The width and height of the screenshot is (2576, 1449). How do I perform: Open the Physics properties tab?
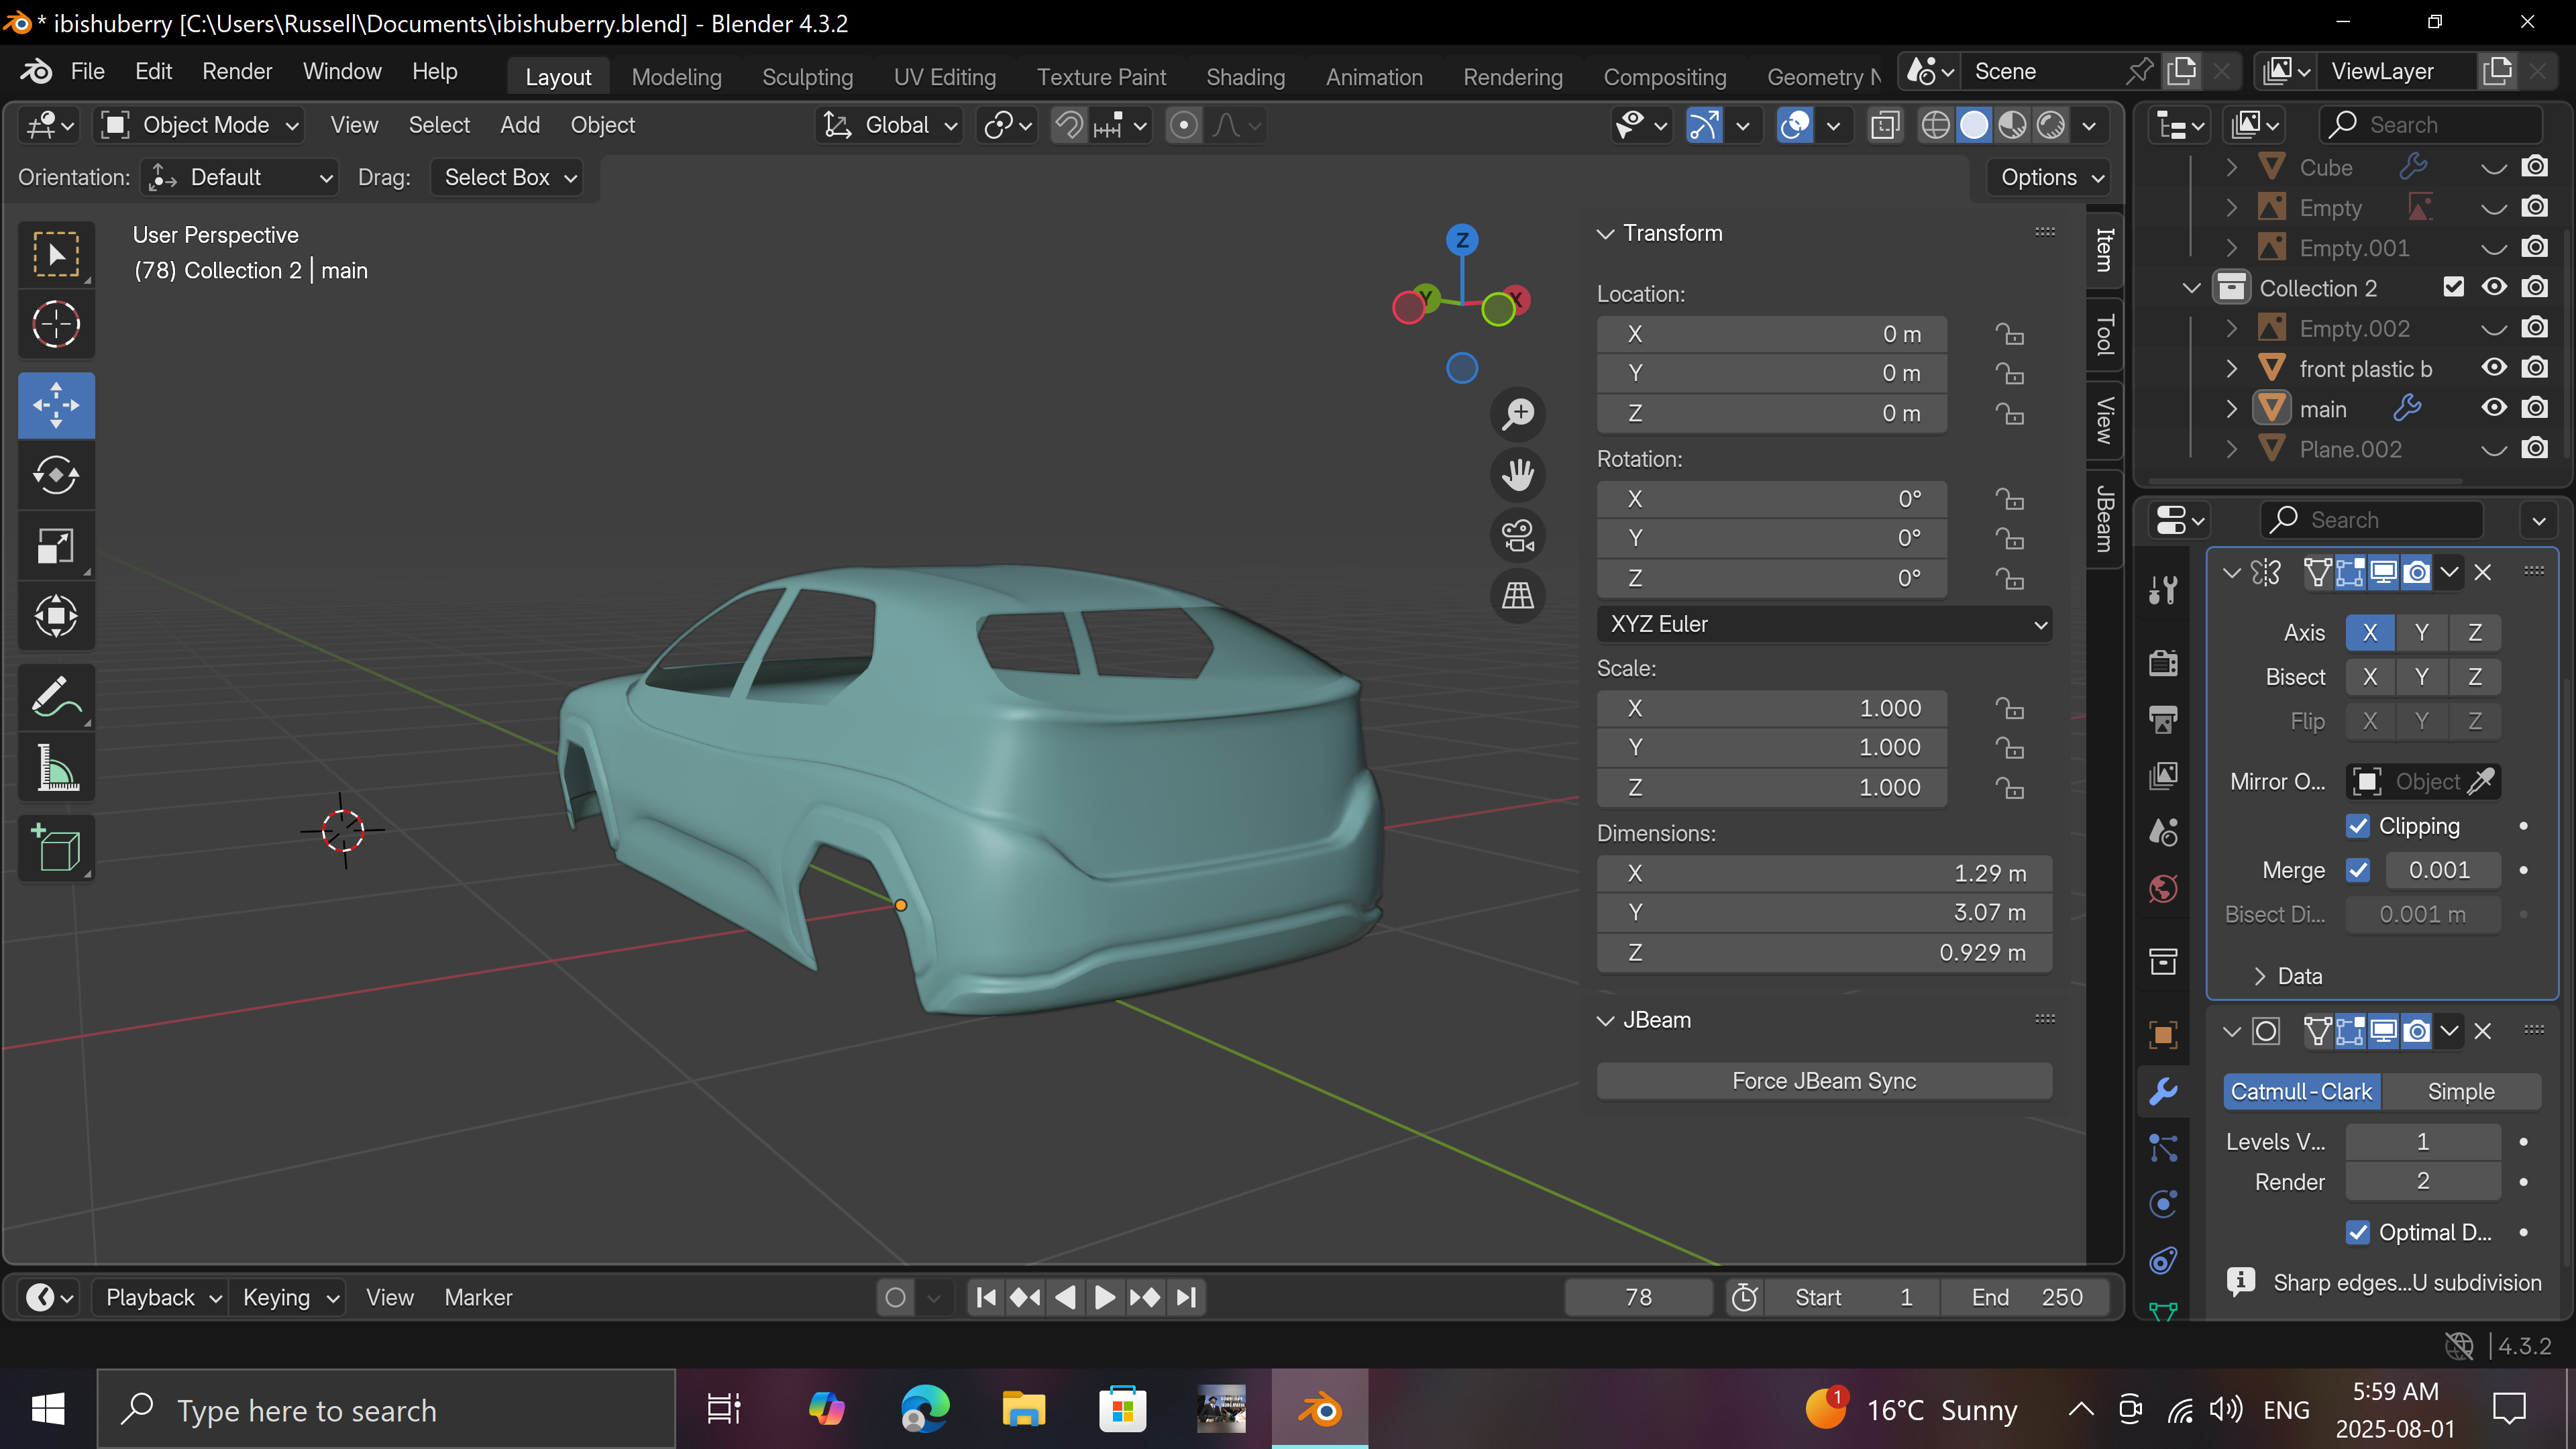[x=2163, y=1203]
